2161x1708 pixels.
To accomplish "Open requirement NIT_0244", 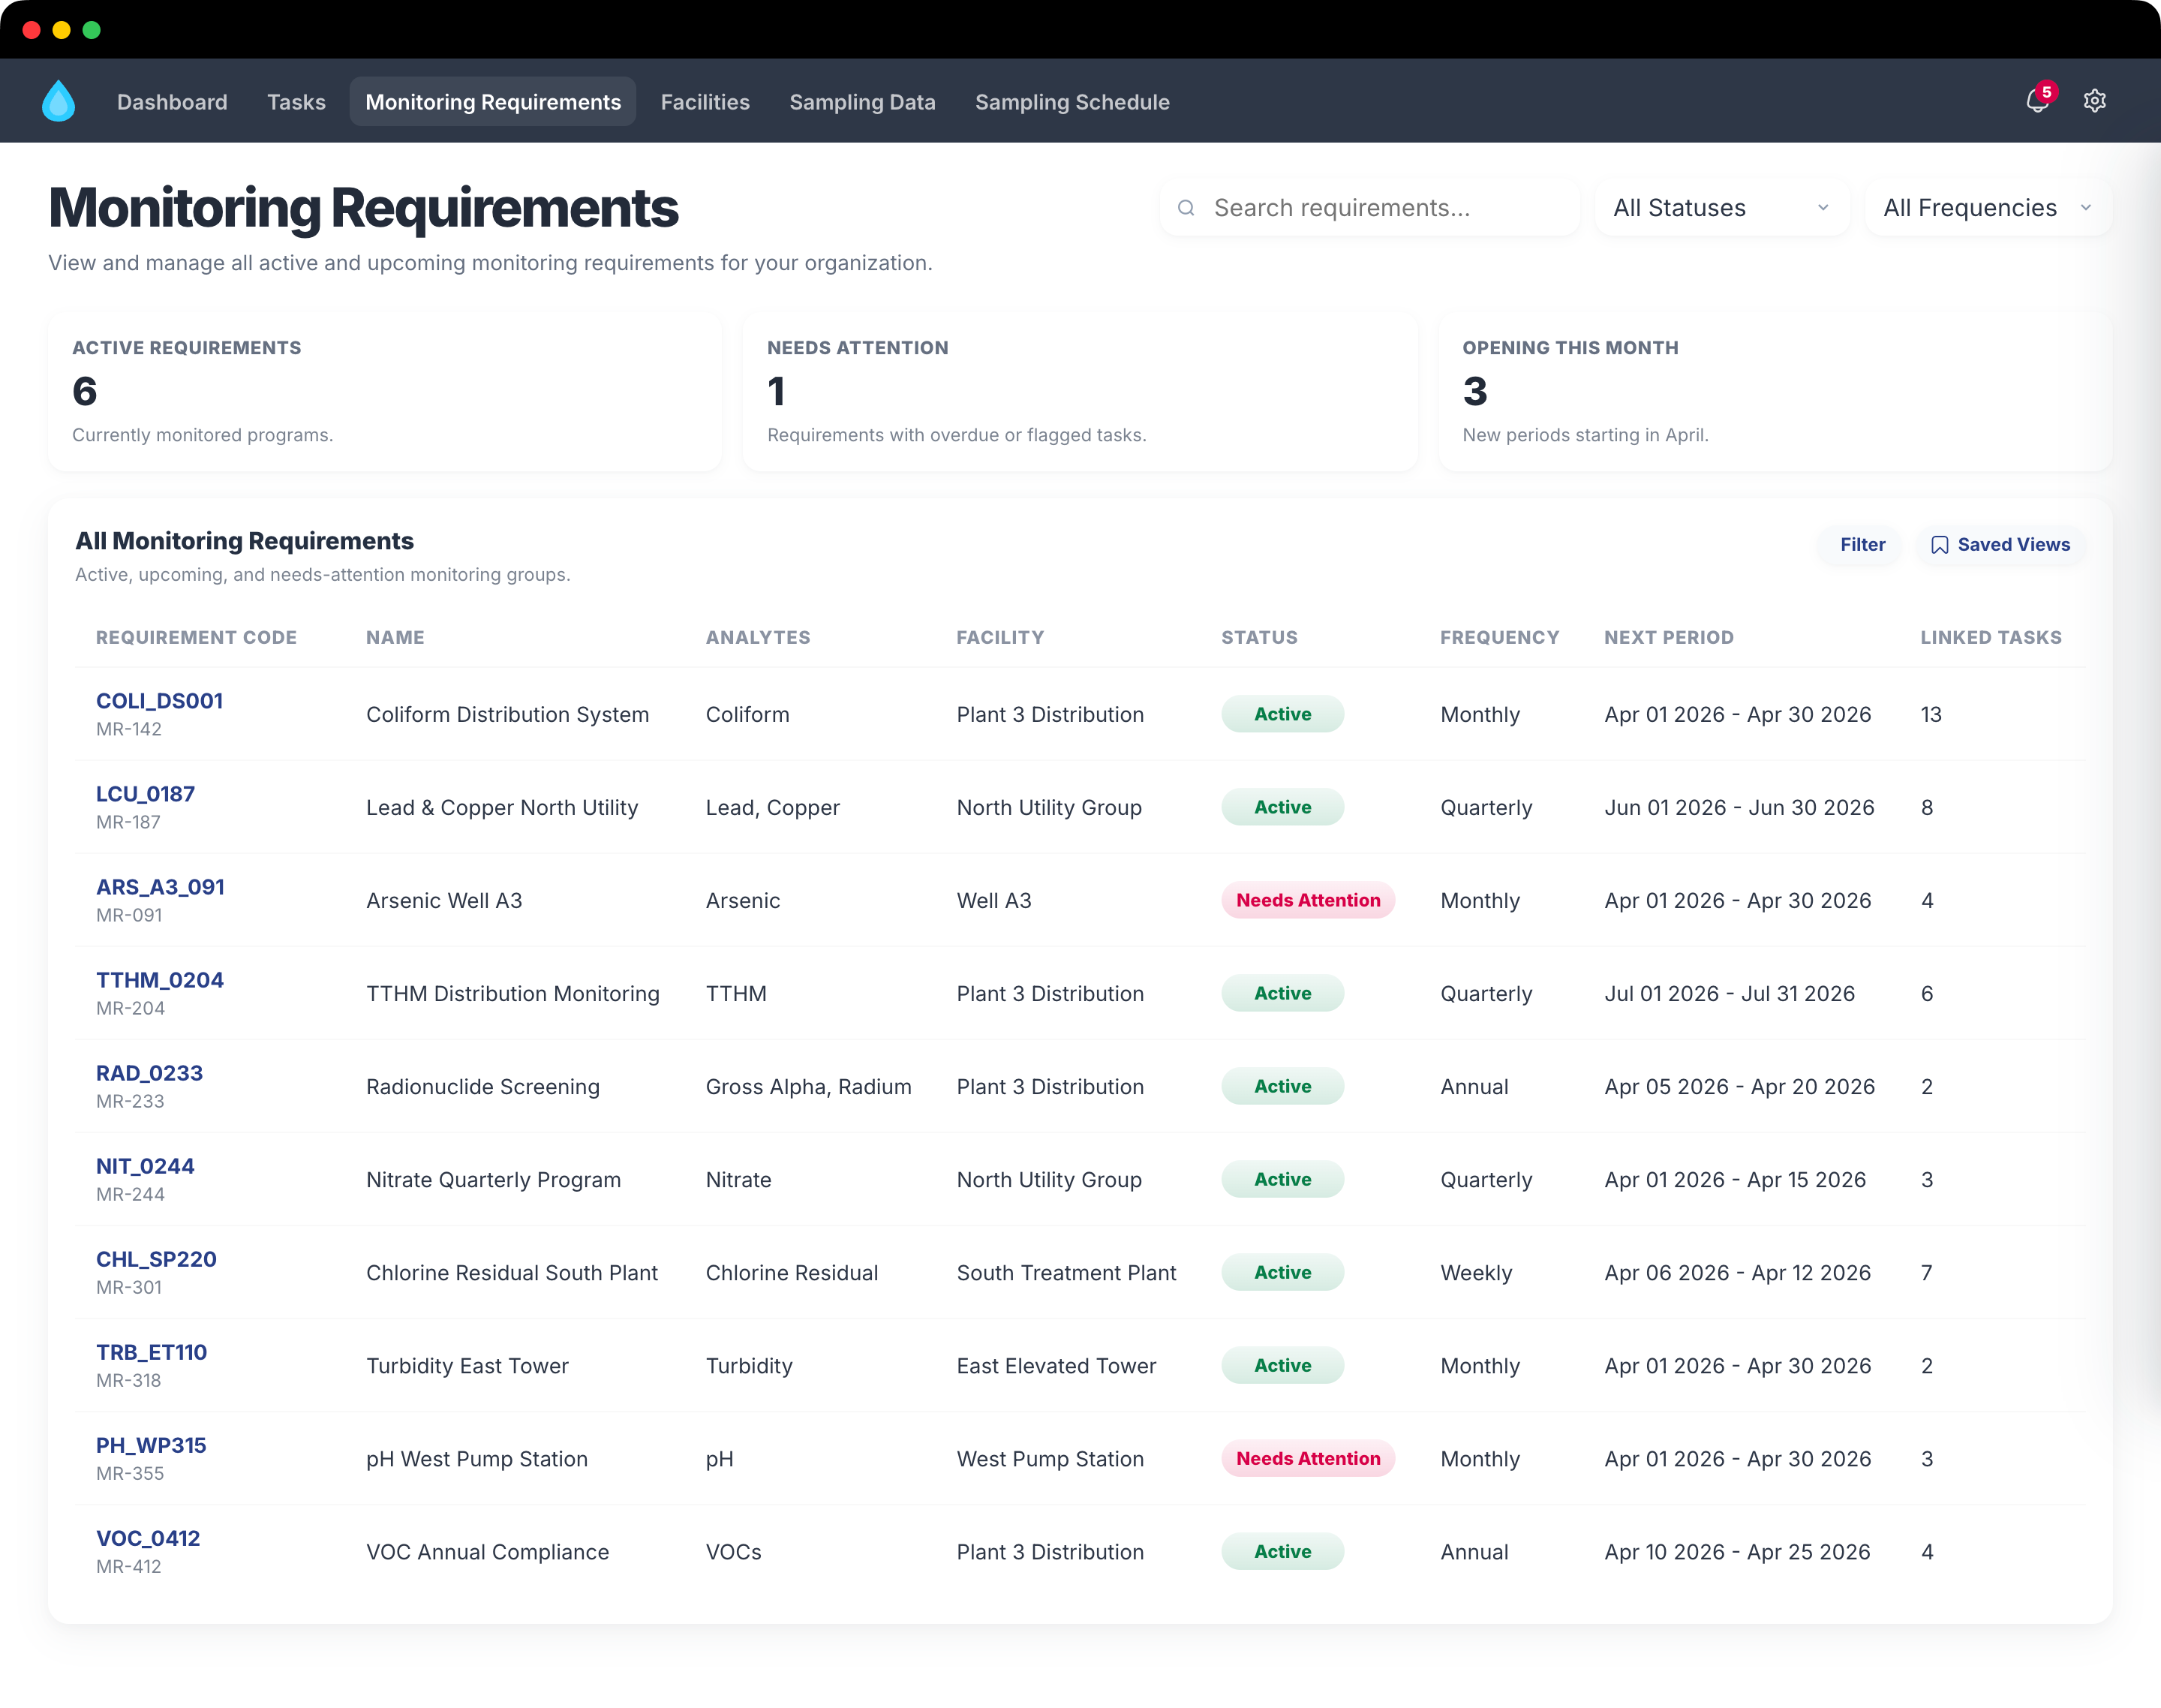I will click(x=145, y=1166).
